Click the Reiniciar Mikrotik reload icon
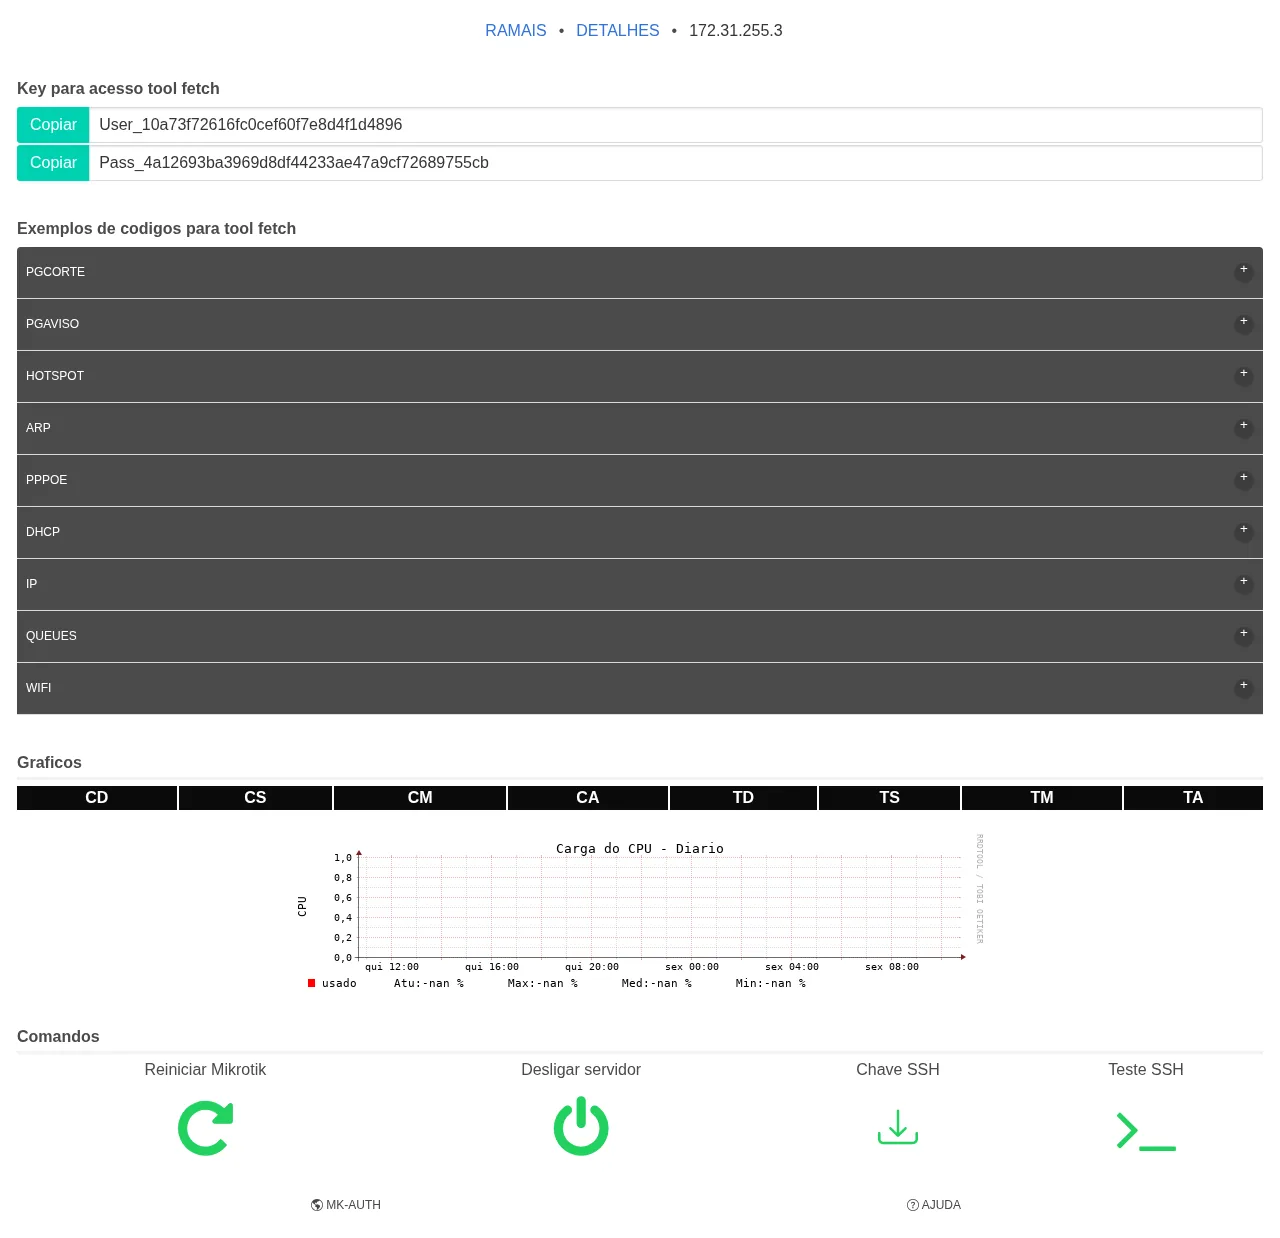Viewport: 1280px width, 1238px height. click(205, 1128)
